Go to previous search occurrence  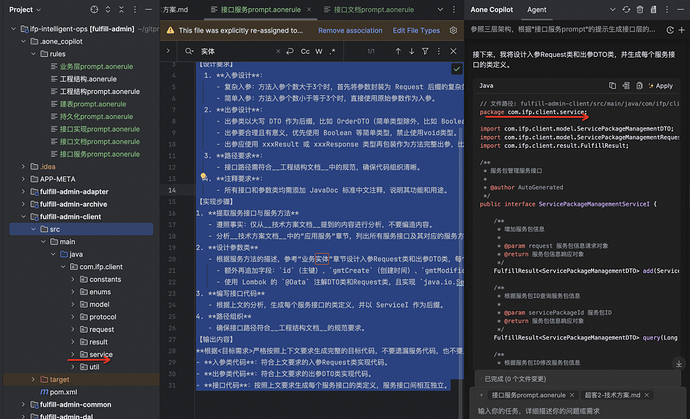[x=398, y=51]
